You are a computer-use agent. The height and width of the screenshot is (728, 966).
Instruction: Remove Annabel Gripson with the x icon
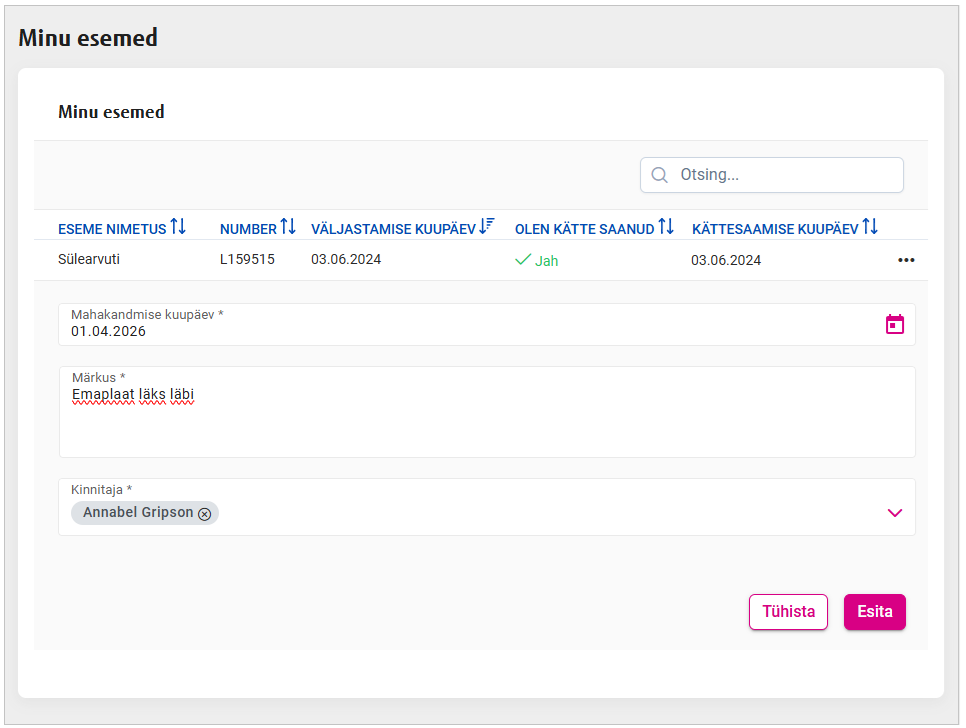click(205, 513)
